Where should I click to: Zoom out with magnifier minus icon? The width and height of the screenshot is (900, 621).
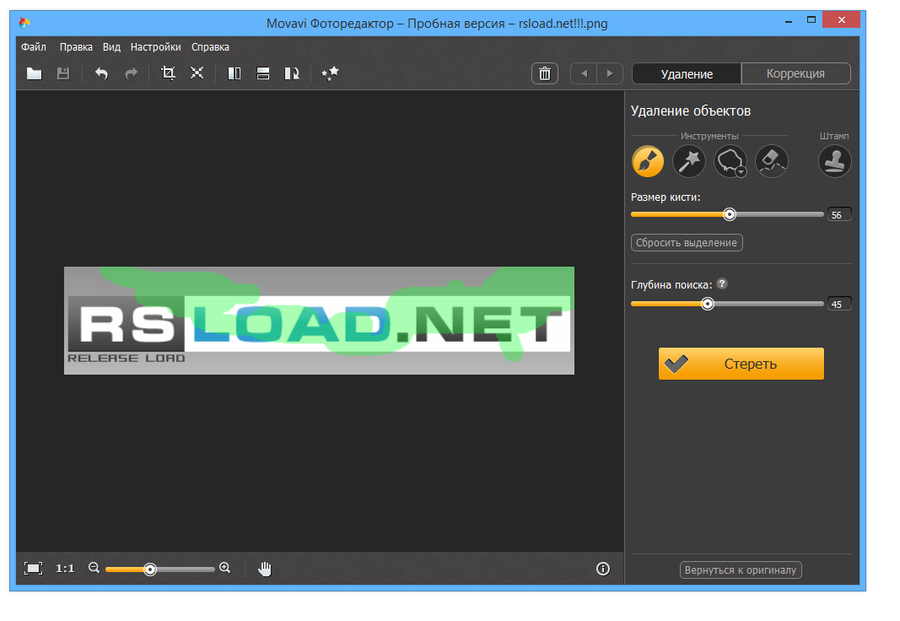[94, 568]
